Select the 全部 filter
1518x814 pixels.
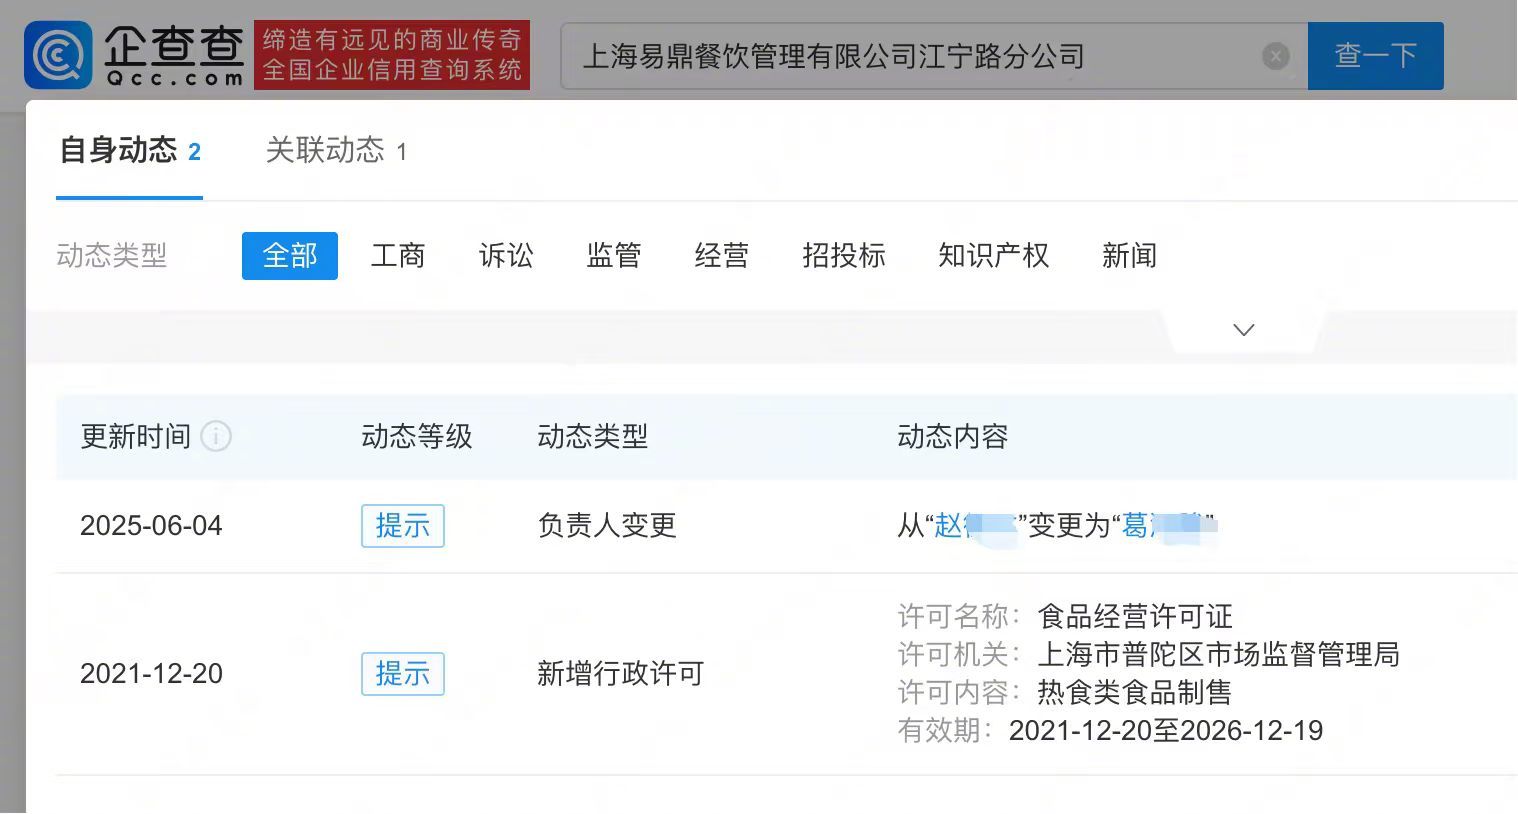pyautogui.click(x=290, y=256)
